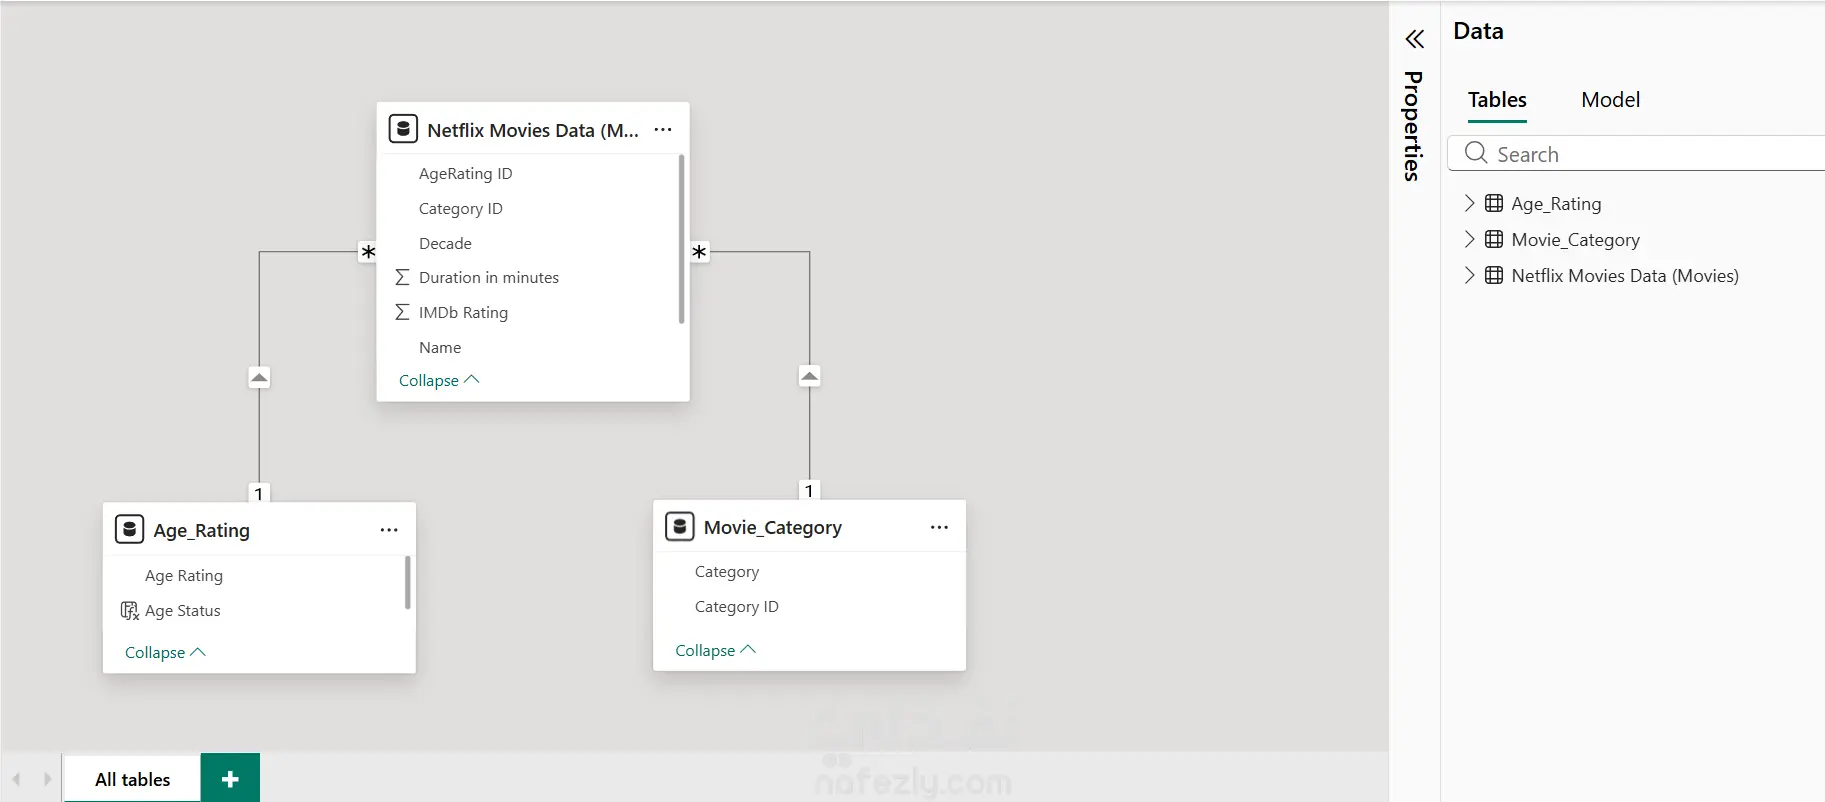Screen dimensions: 1825x802
Task: Open the Netflix Movies Data card options menu
Action: (663, 130)
